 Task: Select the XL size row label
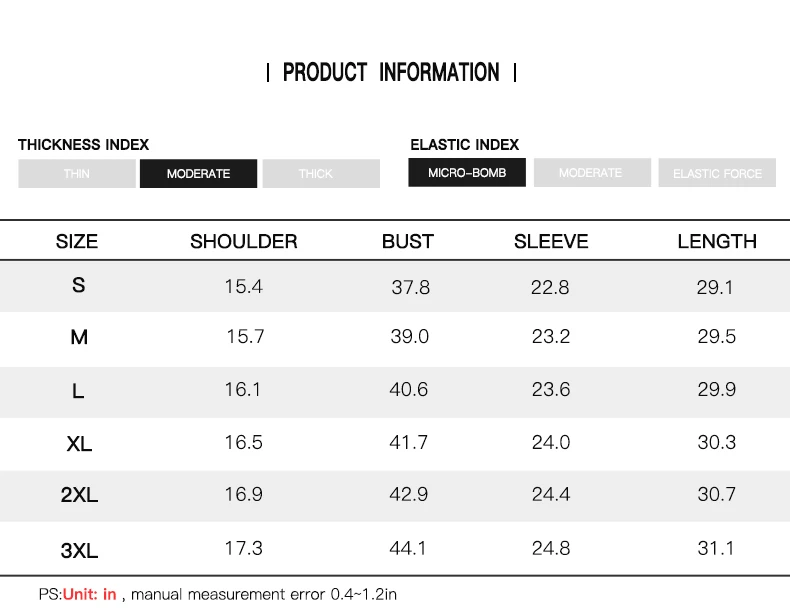click(79, 443)
